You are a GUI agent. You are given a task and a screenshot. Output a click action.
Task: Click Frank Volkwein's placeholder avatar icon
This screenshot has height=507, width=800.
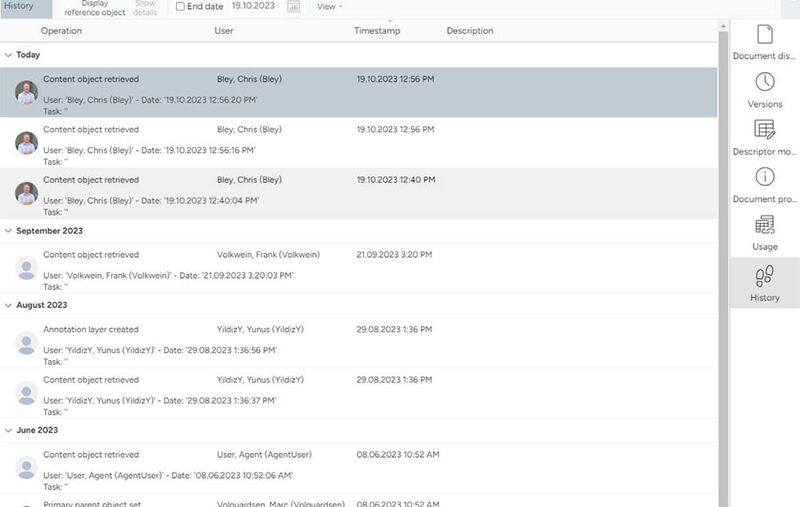[26, 268]
